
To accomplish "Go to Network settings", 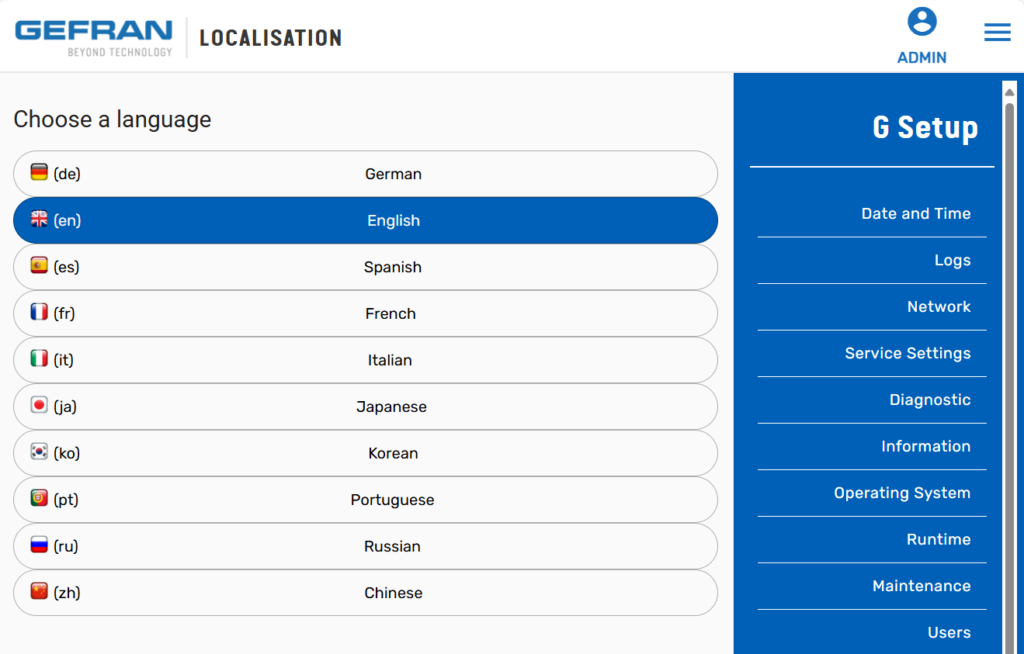I will point(938,306).
